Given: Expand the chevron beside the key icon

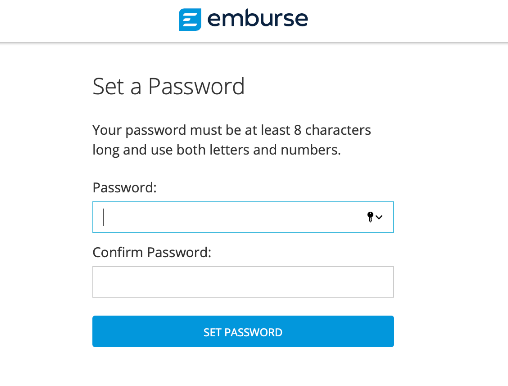Looking at the screenshot, I should (379, 217).
